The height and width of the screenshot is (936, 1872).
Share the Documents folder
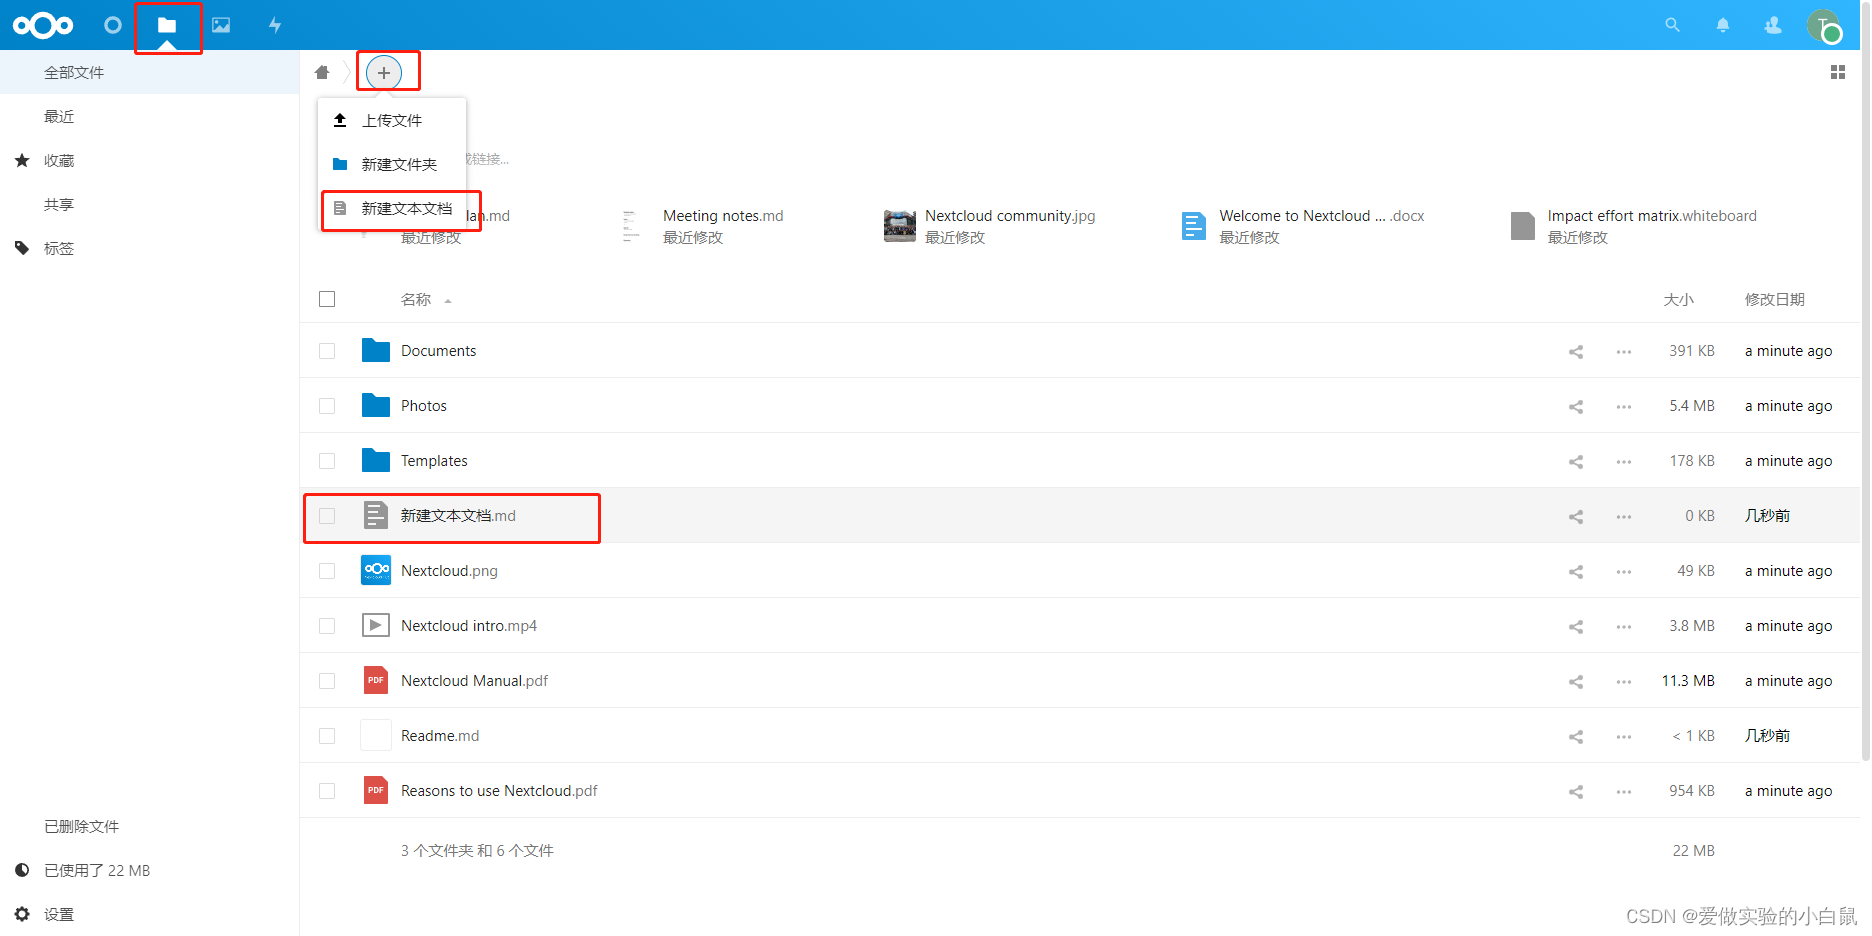[1576, 351]
